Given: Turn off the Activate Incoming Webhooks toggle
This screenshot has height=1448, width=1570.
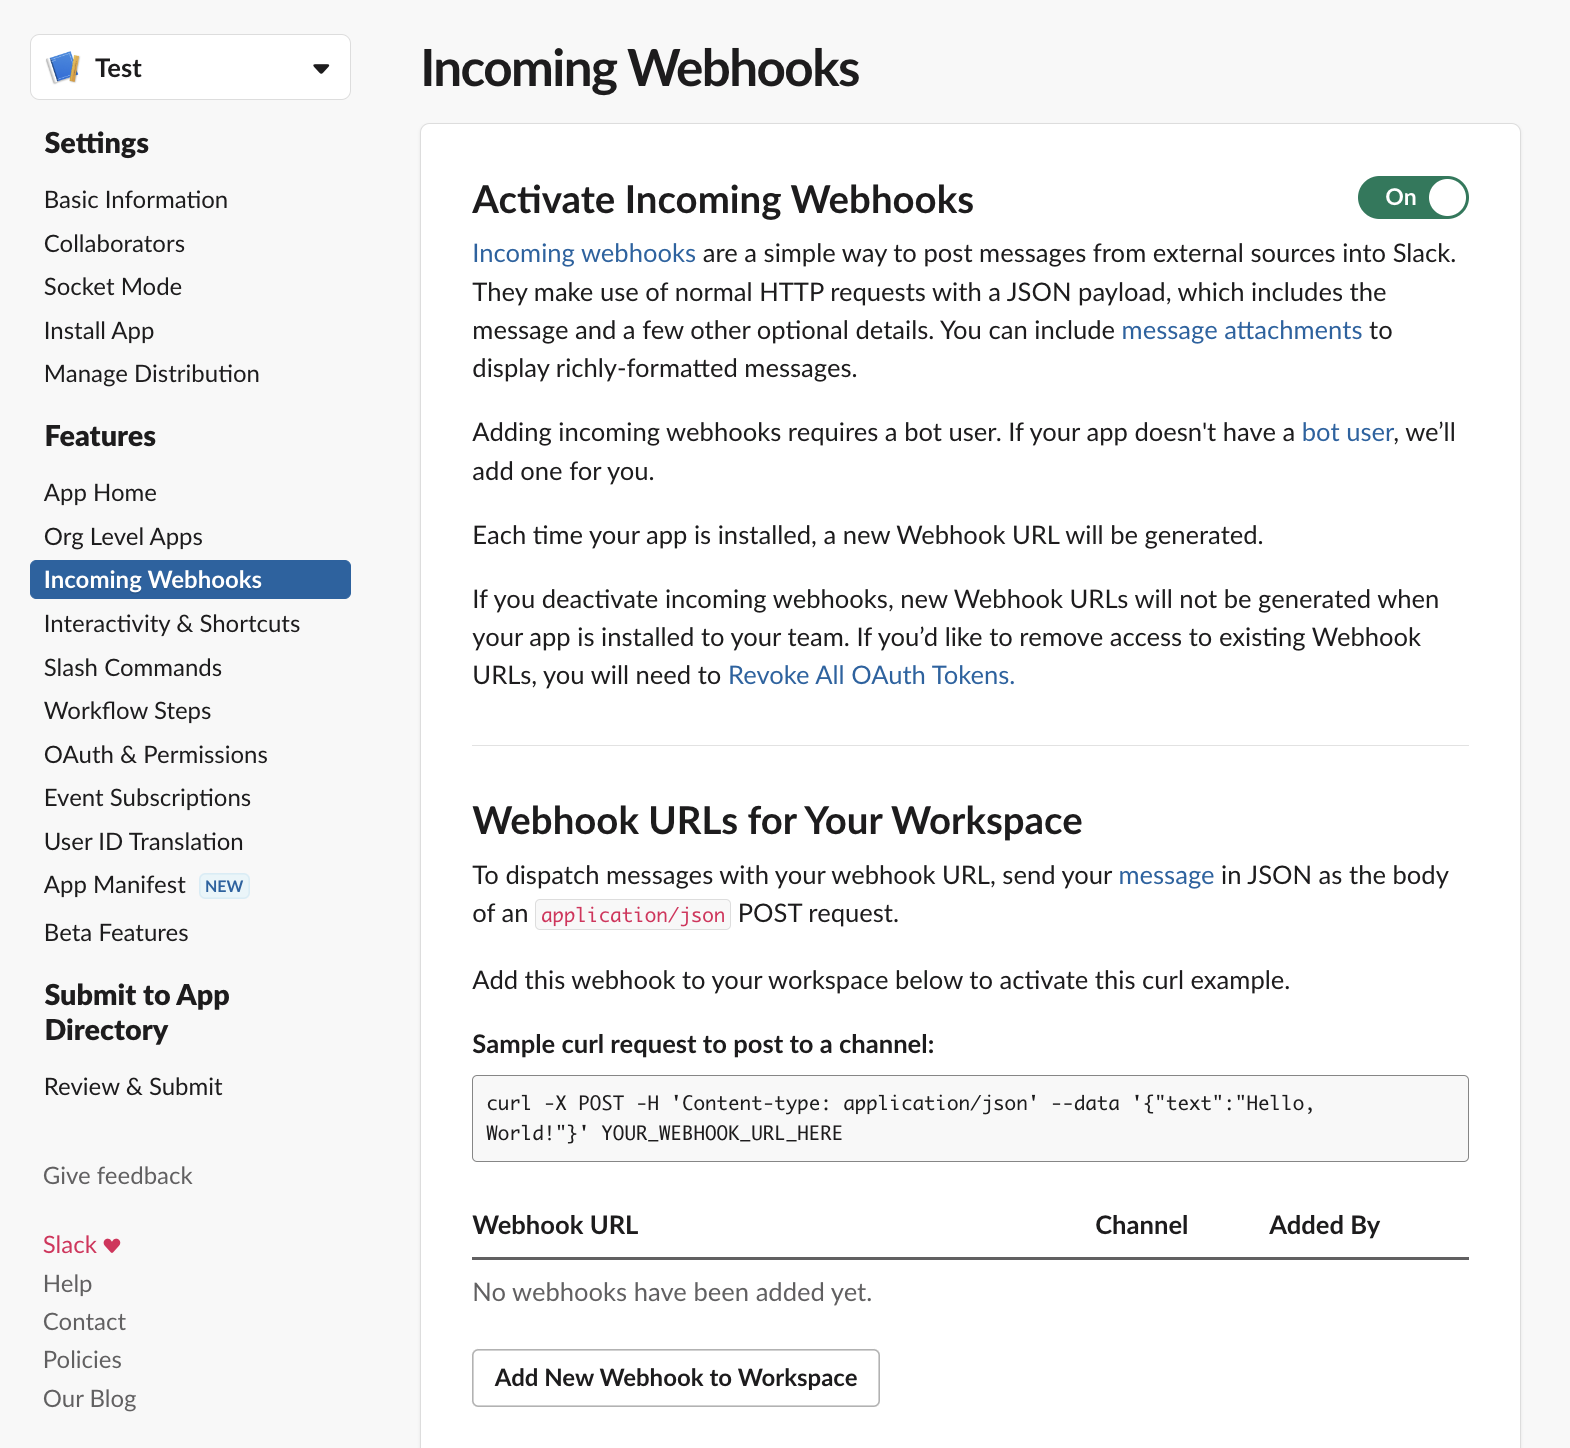Looking at the screenshot, I should (x=1412, y=198).
